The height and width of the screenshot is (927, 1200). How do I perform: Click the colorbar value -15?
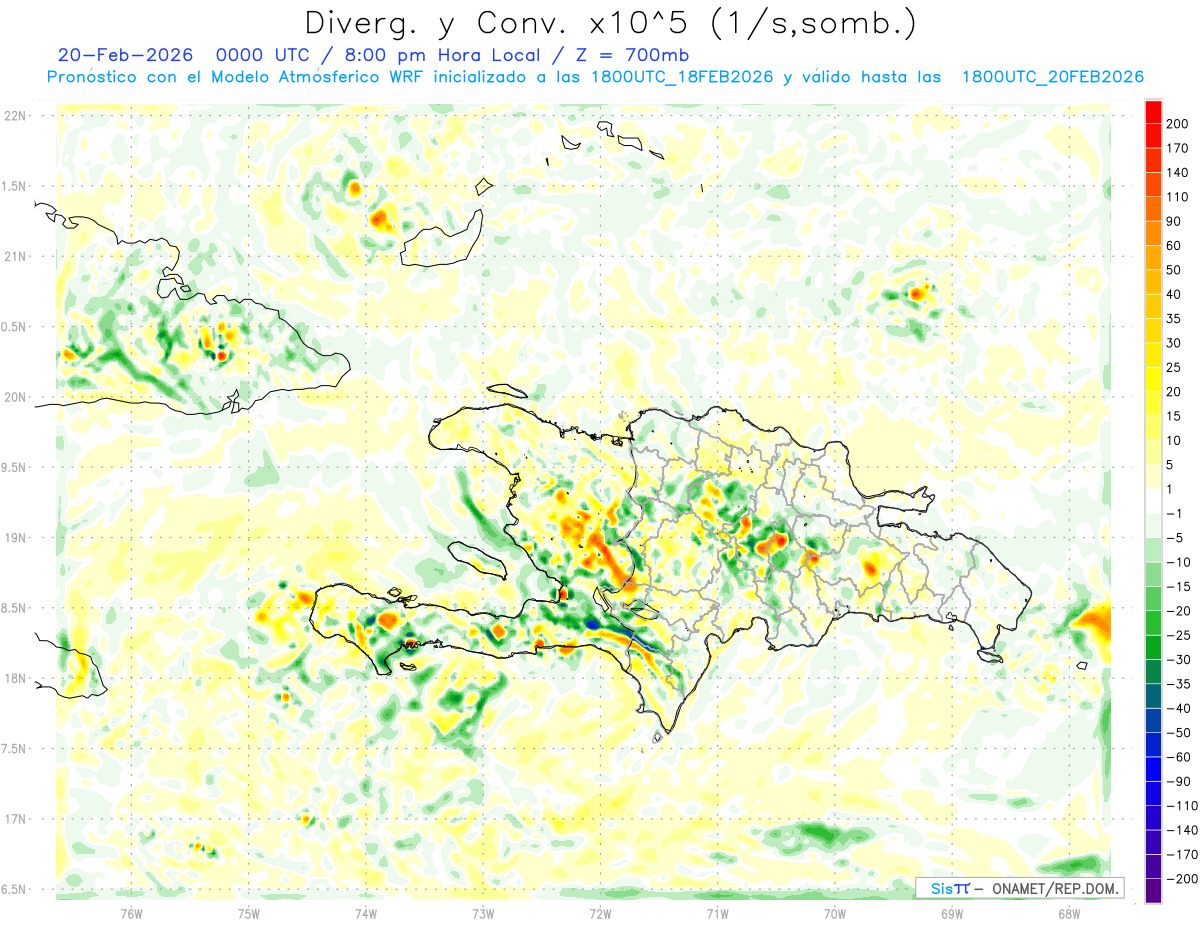pyautogui.click(x=1177, y=586)
